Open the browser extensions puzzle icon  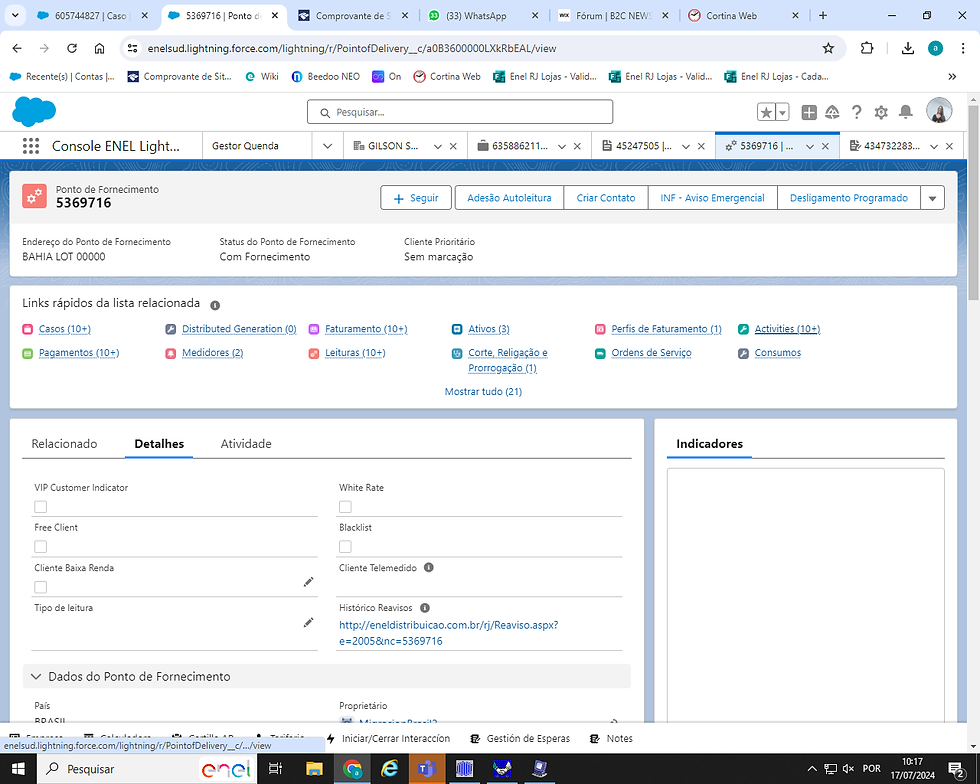click(867, 48)
